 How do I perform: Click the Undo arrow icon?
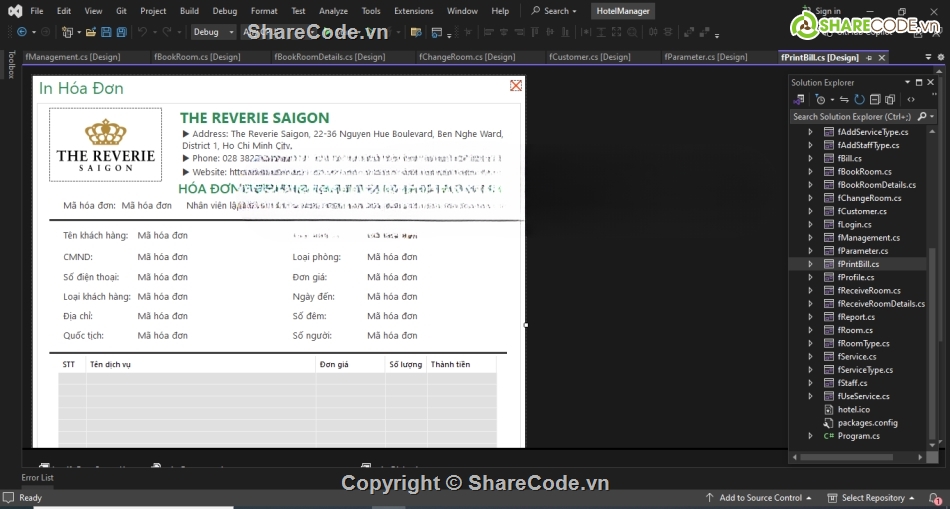pos(142,32)
